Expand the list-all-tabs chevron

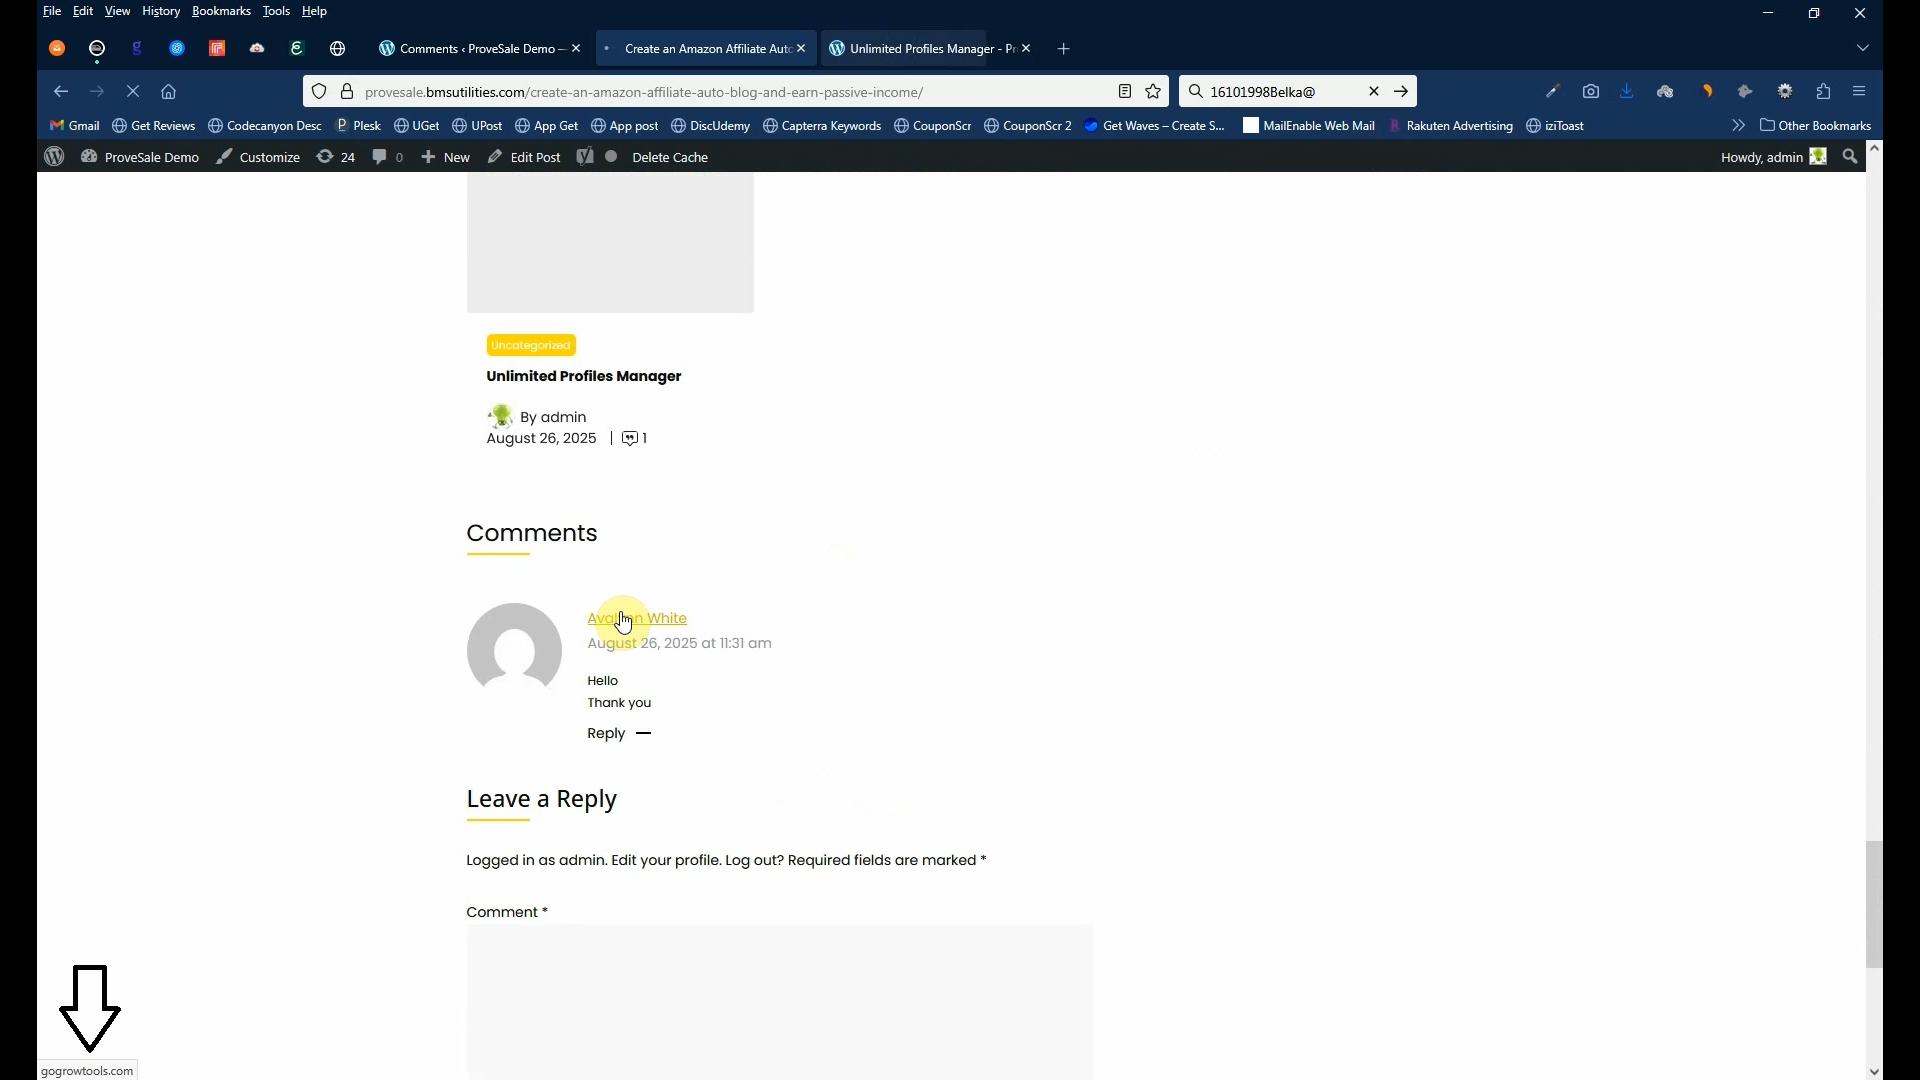pos(1863,48)
